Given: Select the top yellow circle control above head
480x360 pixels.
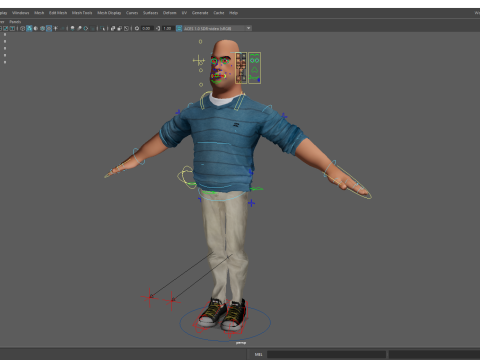Looking at the screenshot, I should (200, 42).
